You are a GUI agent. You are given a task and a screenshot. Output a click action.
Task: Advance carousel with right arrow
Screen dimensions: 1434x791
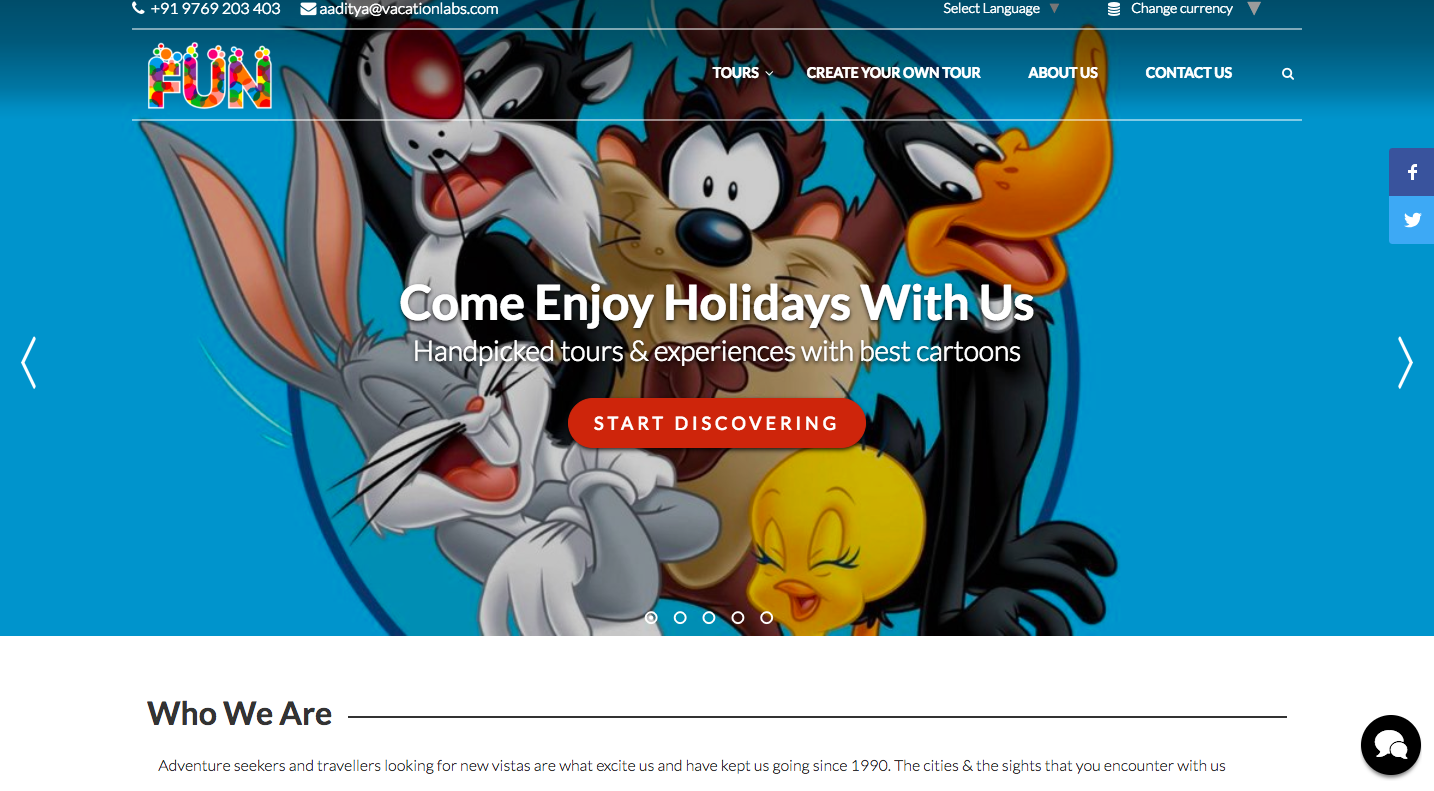(1405, 362)
